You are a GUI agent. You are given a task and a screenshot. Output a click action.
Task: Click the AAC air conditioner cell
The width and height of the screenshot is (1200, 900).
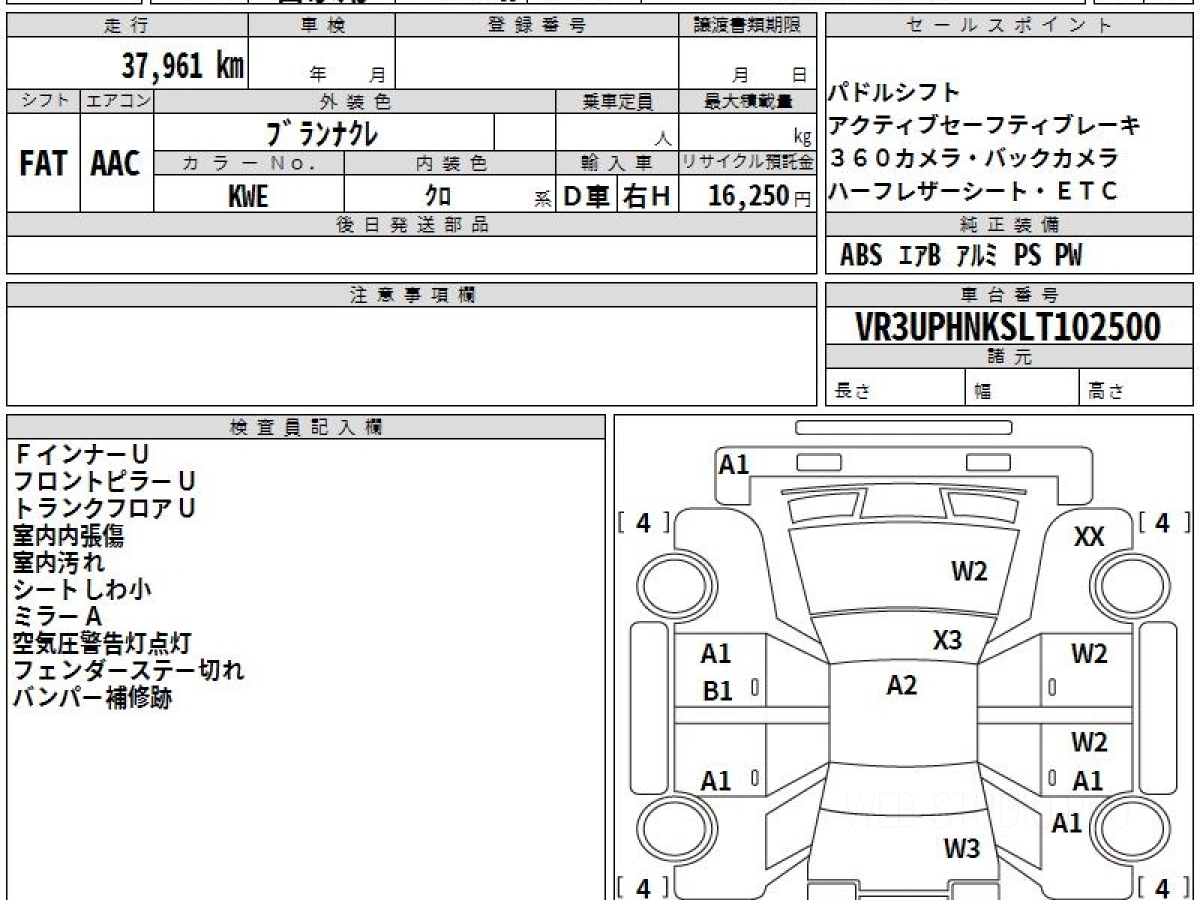116,164
